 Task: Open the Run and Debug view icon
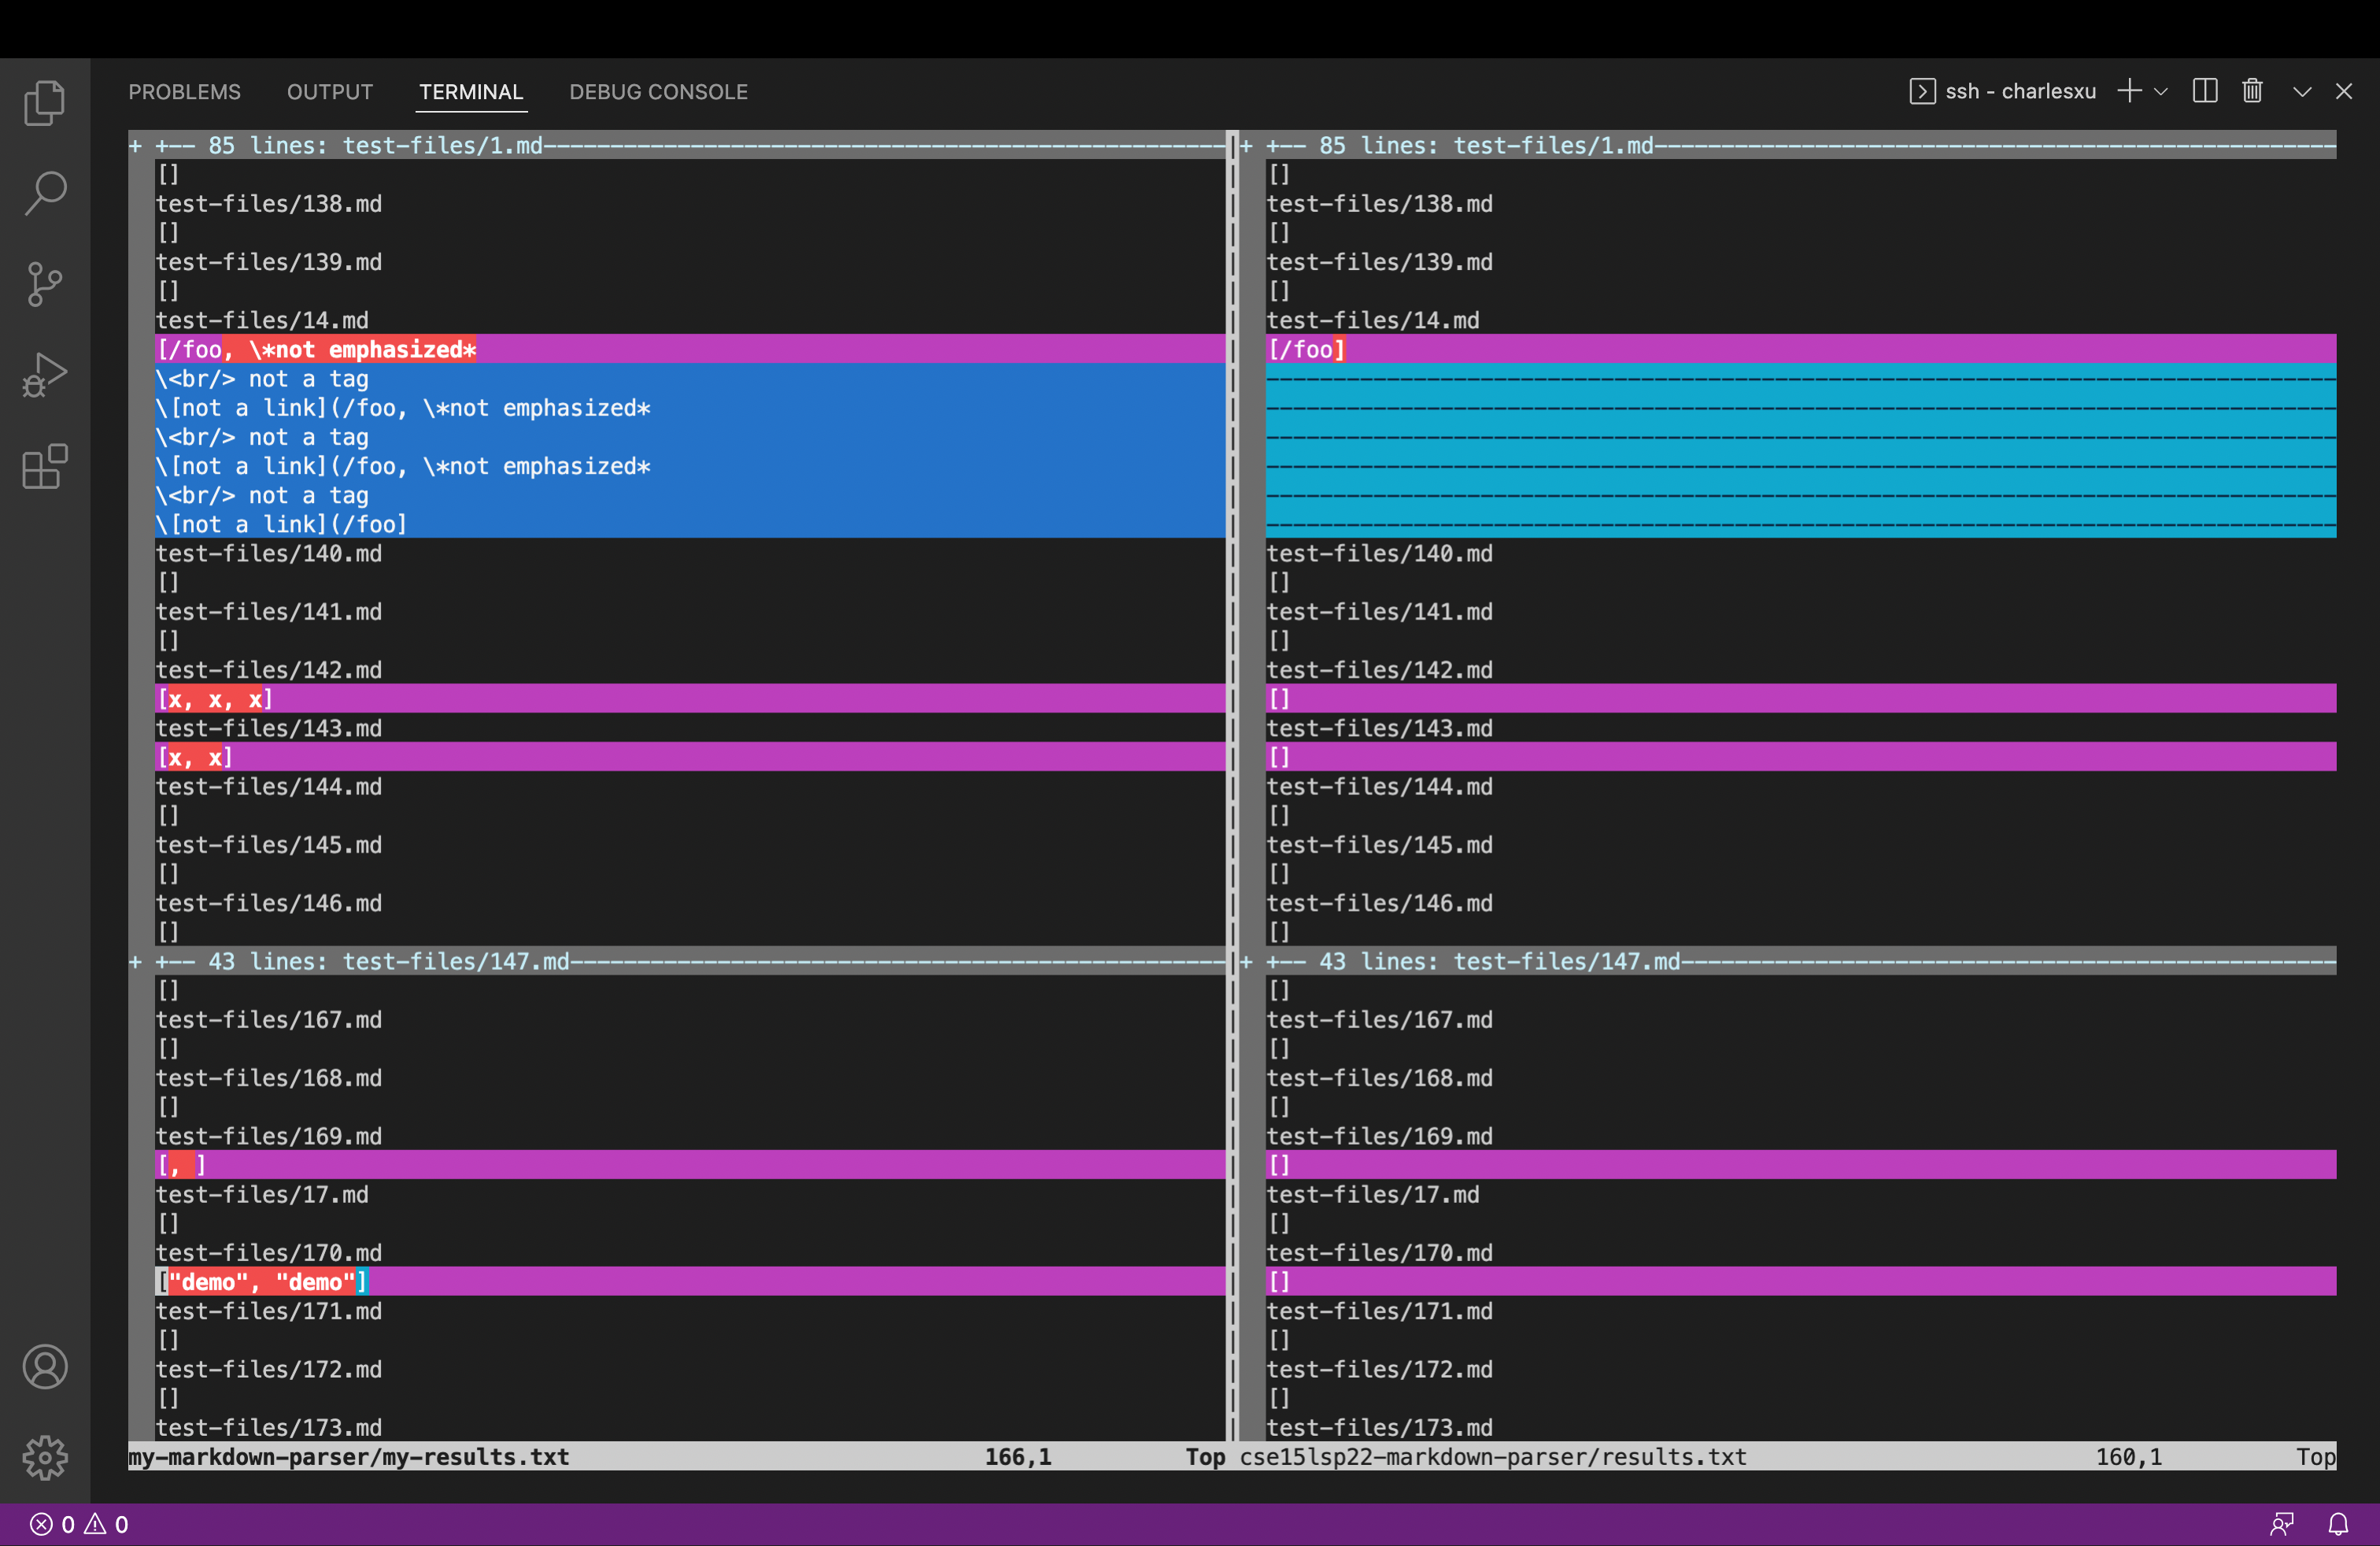45,375
